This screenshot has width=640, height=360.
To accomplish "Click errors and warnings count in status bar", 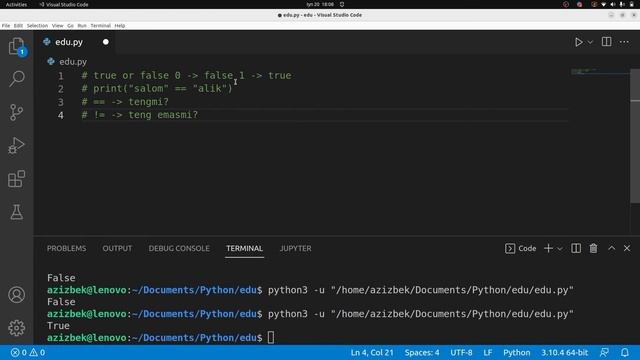I will pyautogui.click(x=28, y=352).
